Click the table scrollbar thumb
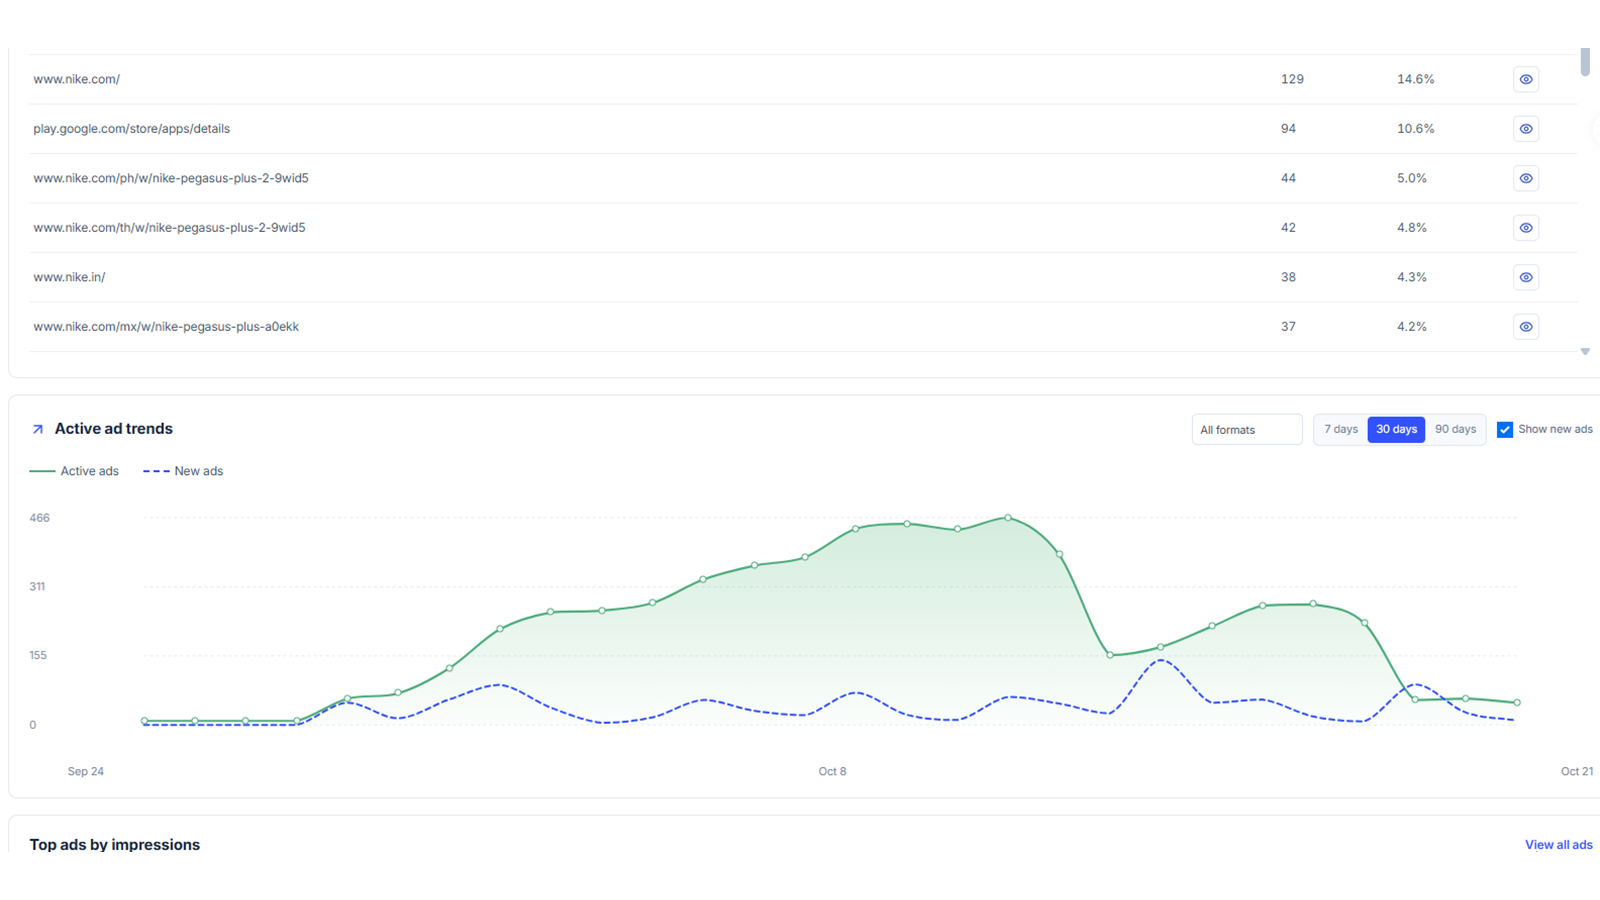 [1585, 61]
